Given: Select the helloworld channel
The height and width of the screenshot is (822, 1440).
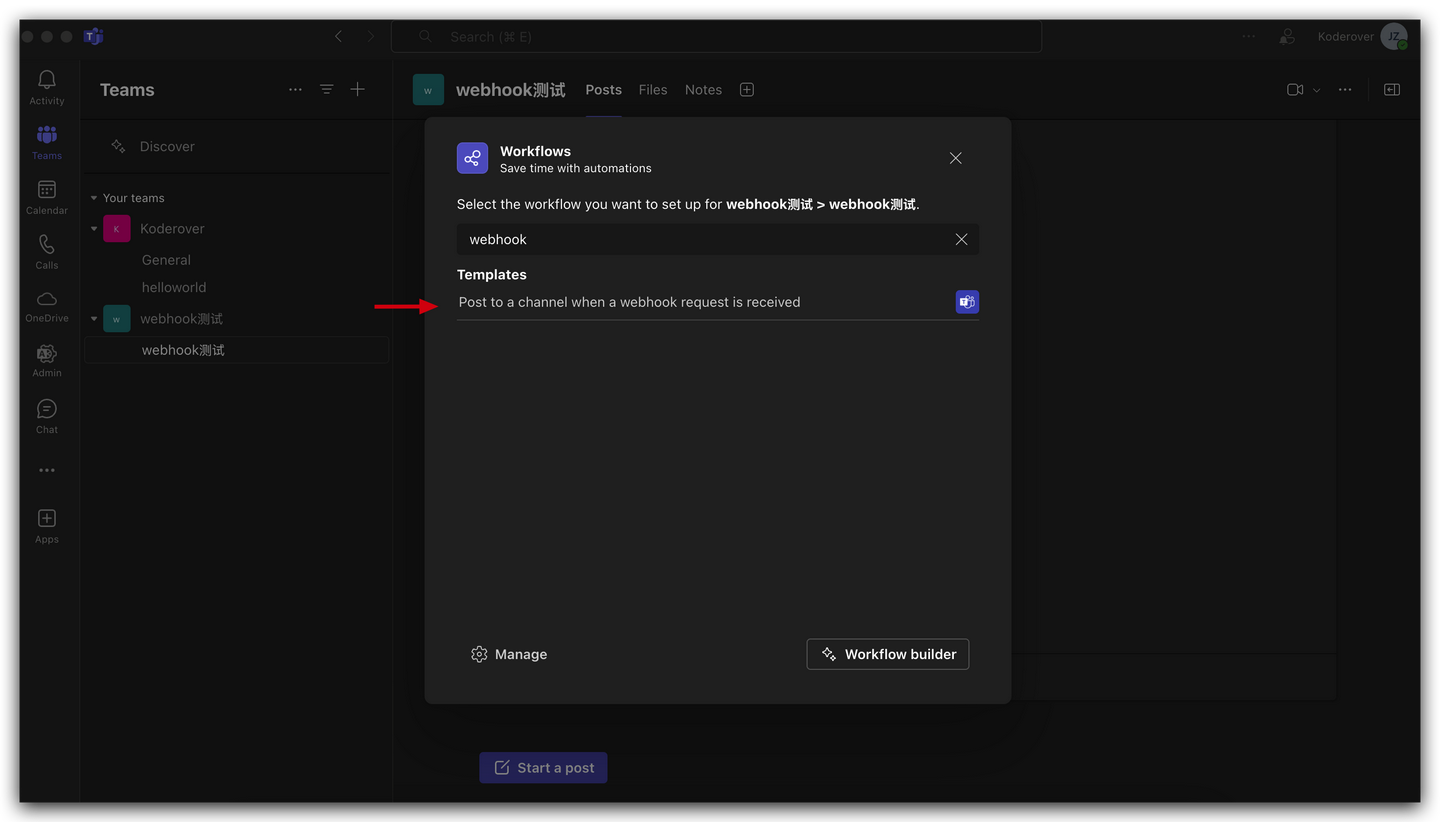Looking at the screenshot, I should 174,287.
